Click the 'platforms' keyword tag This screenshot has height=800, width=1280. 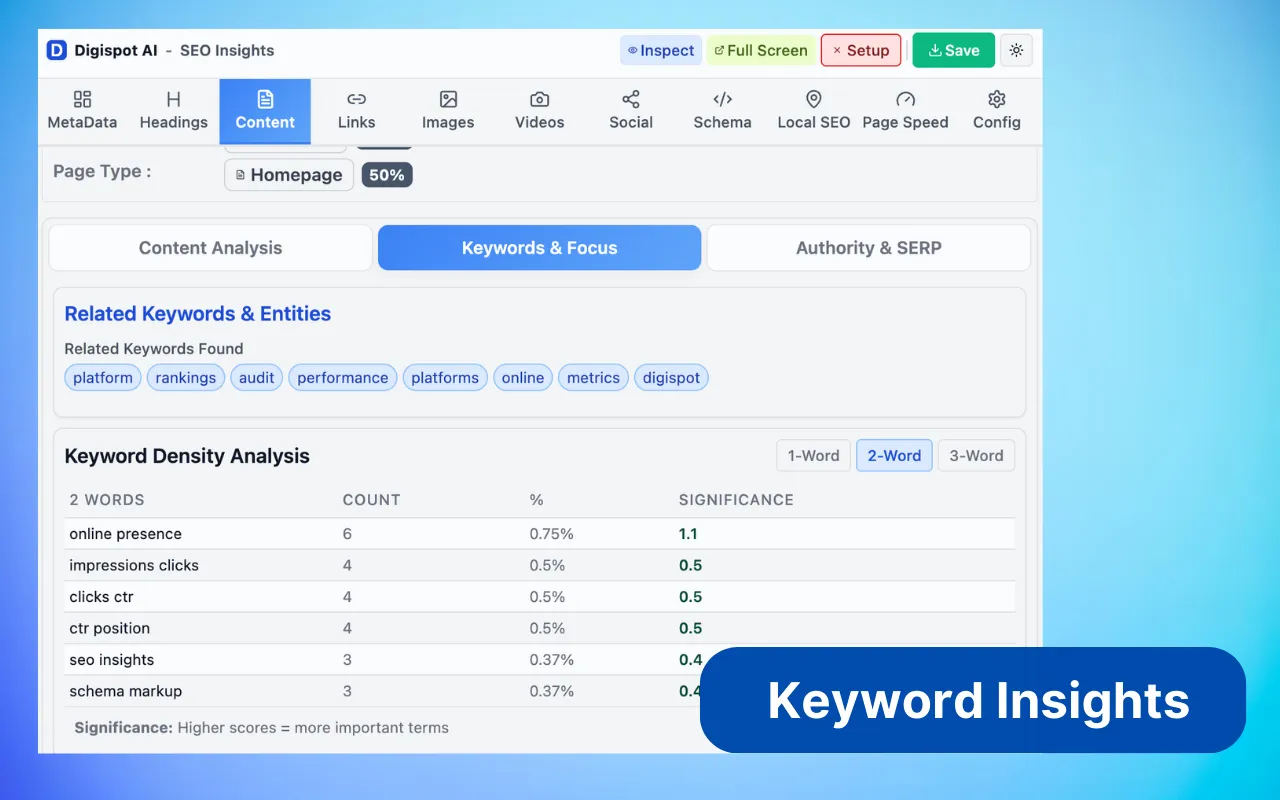(445, 377)
